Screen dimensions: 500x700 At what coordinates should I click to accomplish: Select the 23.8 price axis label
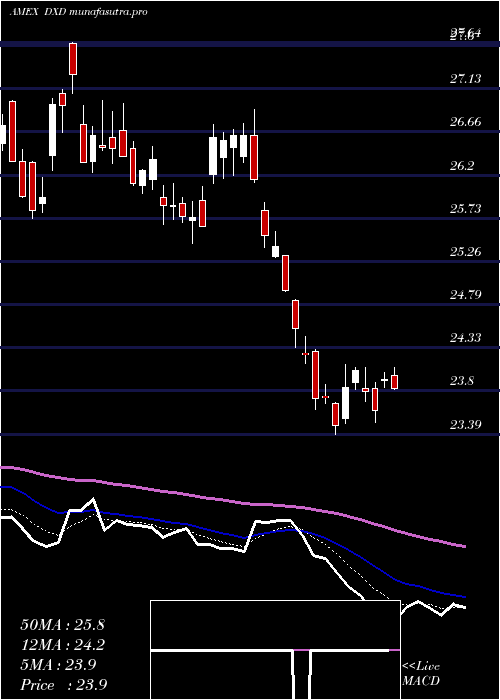click(x=461, y=381)
